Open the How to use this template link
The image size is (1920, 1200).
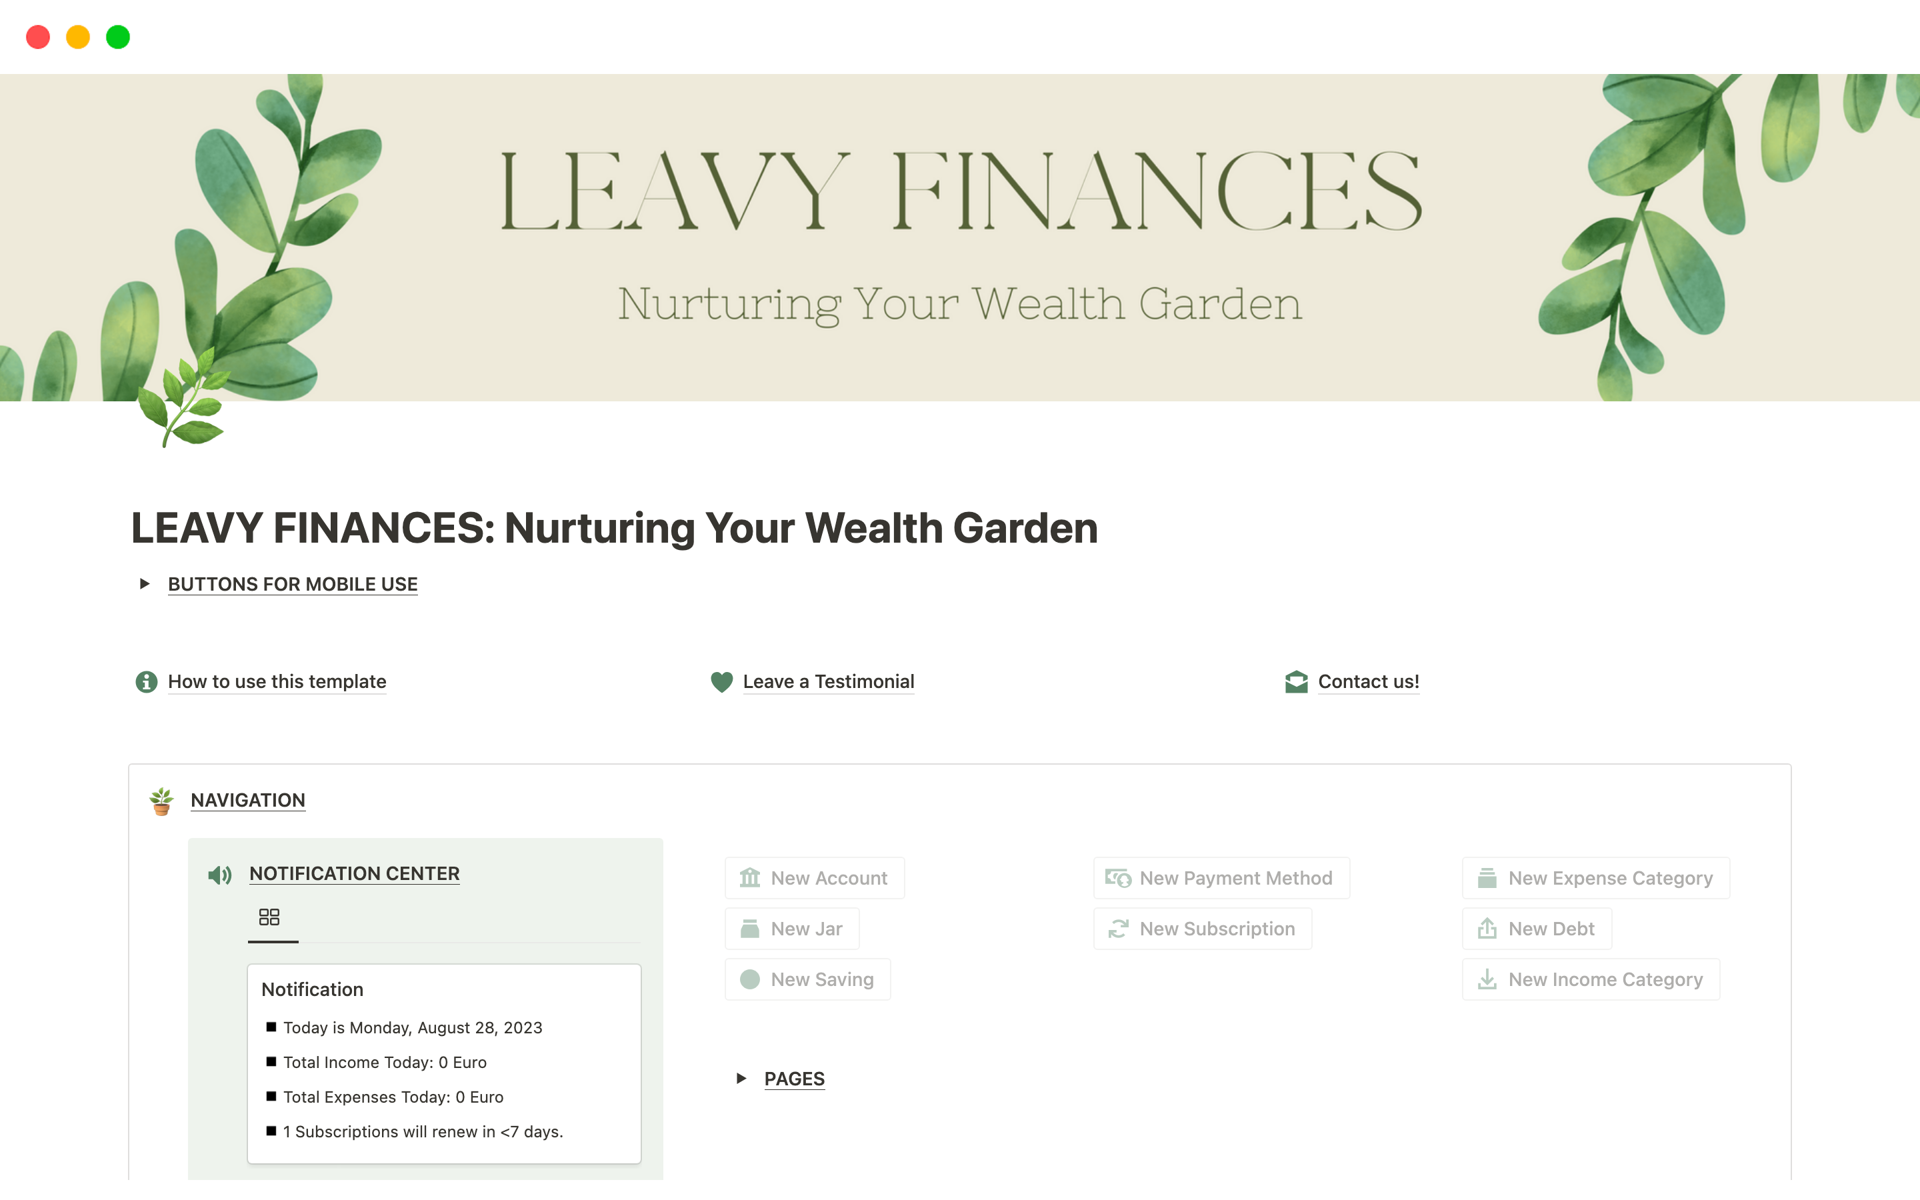click(277, 682)
